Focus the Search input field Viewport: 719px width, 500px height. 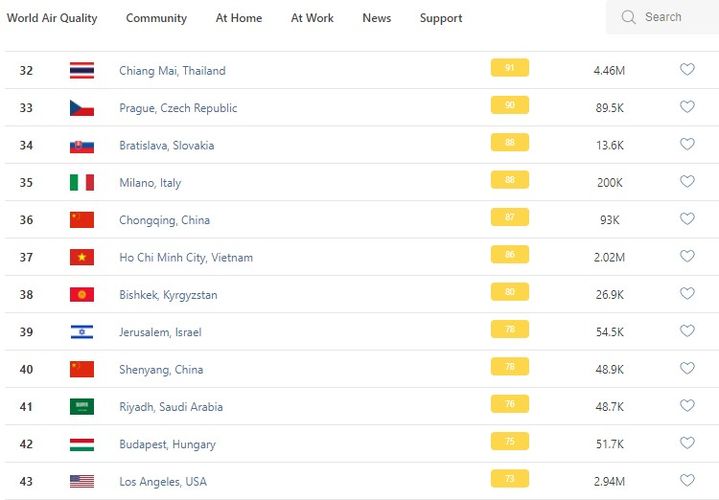point(672,17)
